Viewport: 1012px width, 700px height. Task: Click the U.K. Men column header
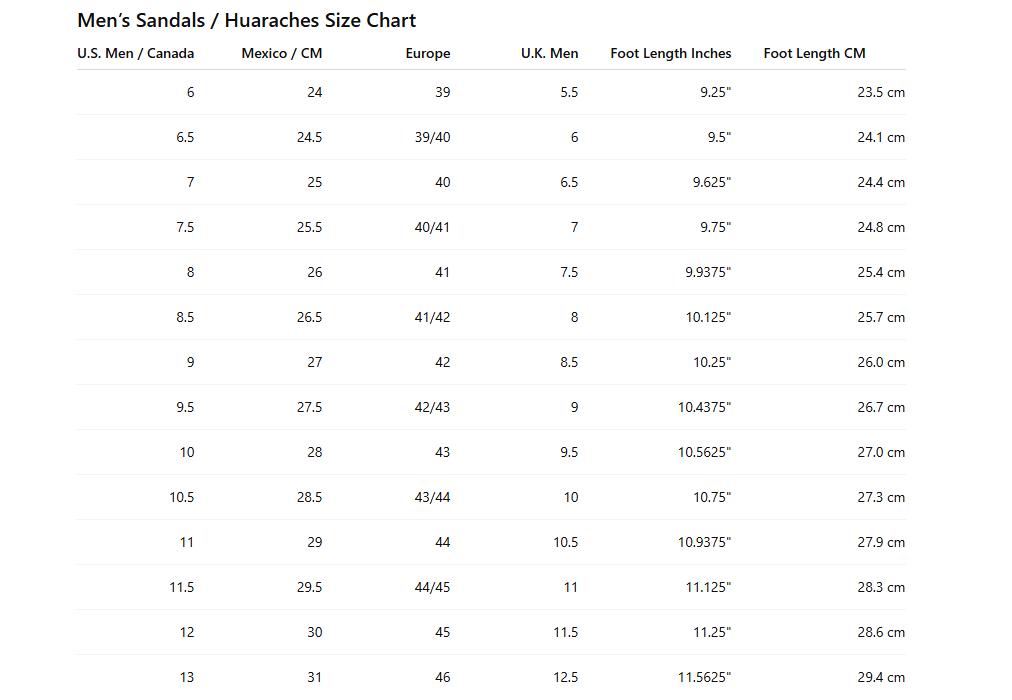point(549,54)
